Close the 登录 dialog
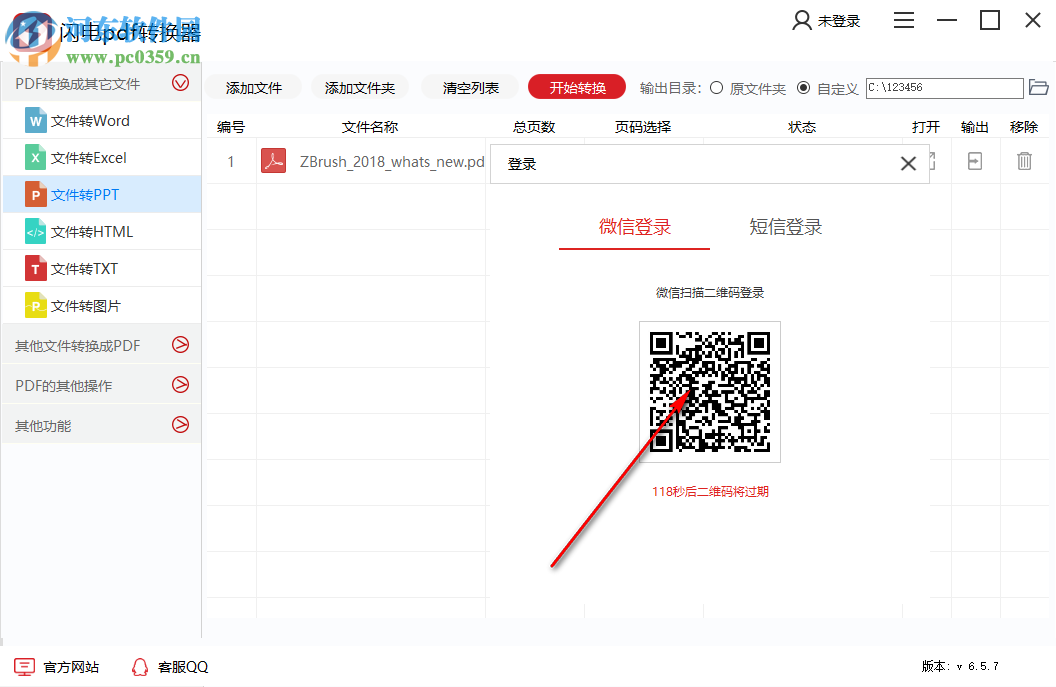Viewport: 1056px width, 687px height. click(908, 163)
